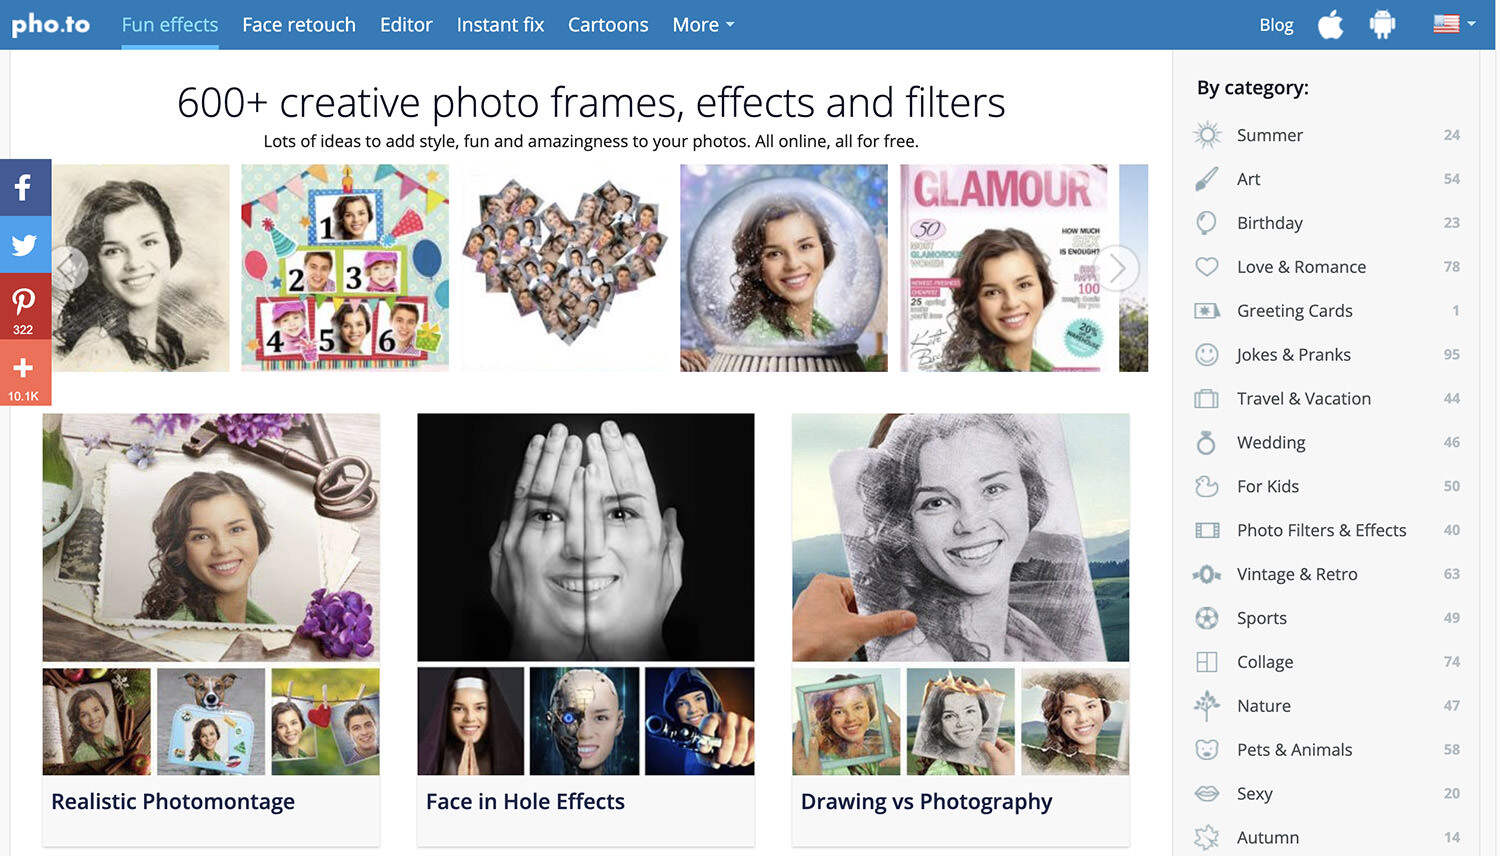The image size is (1500, 856).
Task: Share the page on Facebook
Action: (x=24, y=187)
